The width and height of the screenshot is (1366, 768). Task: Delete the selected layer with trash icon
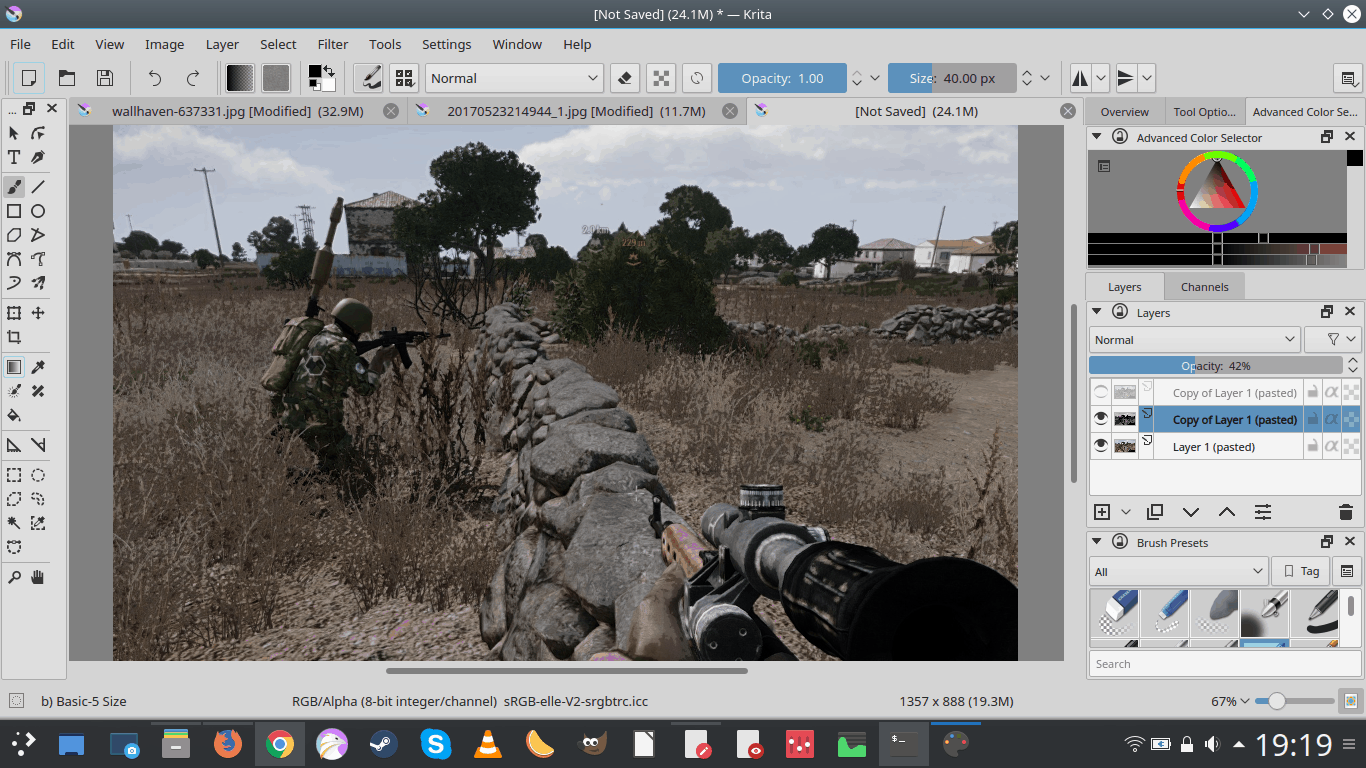pos(1345,512)
